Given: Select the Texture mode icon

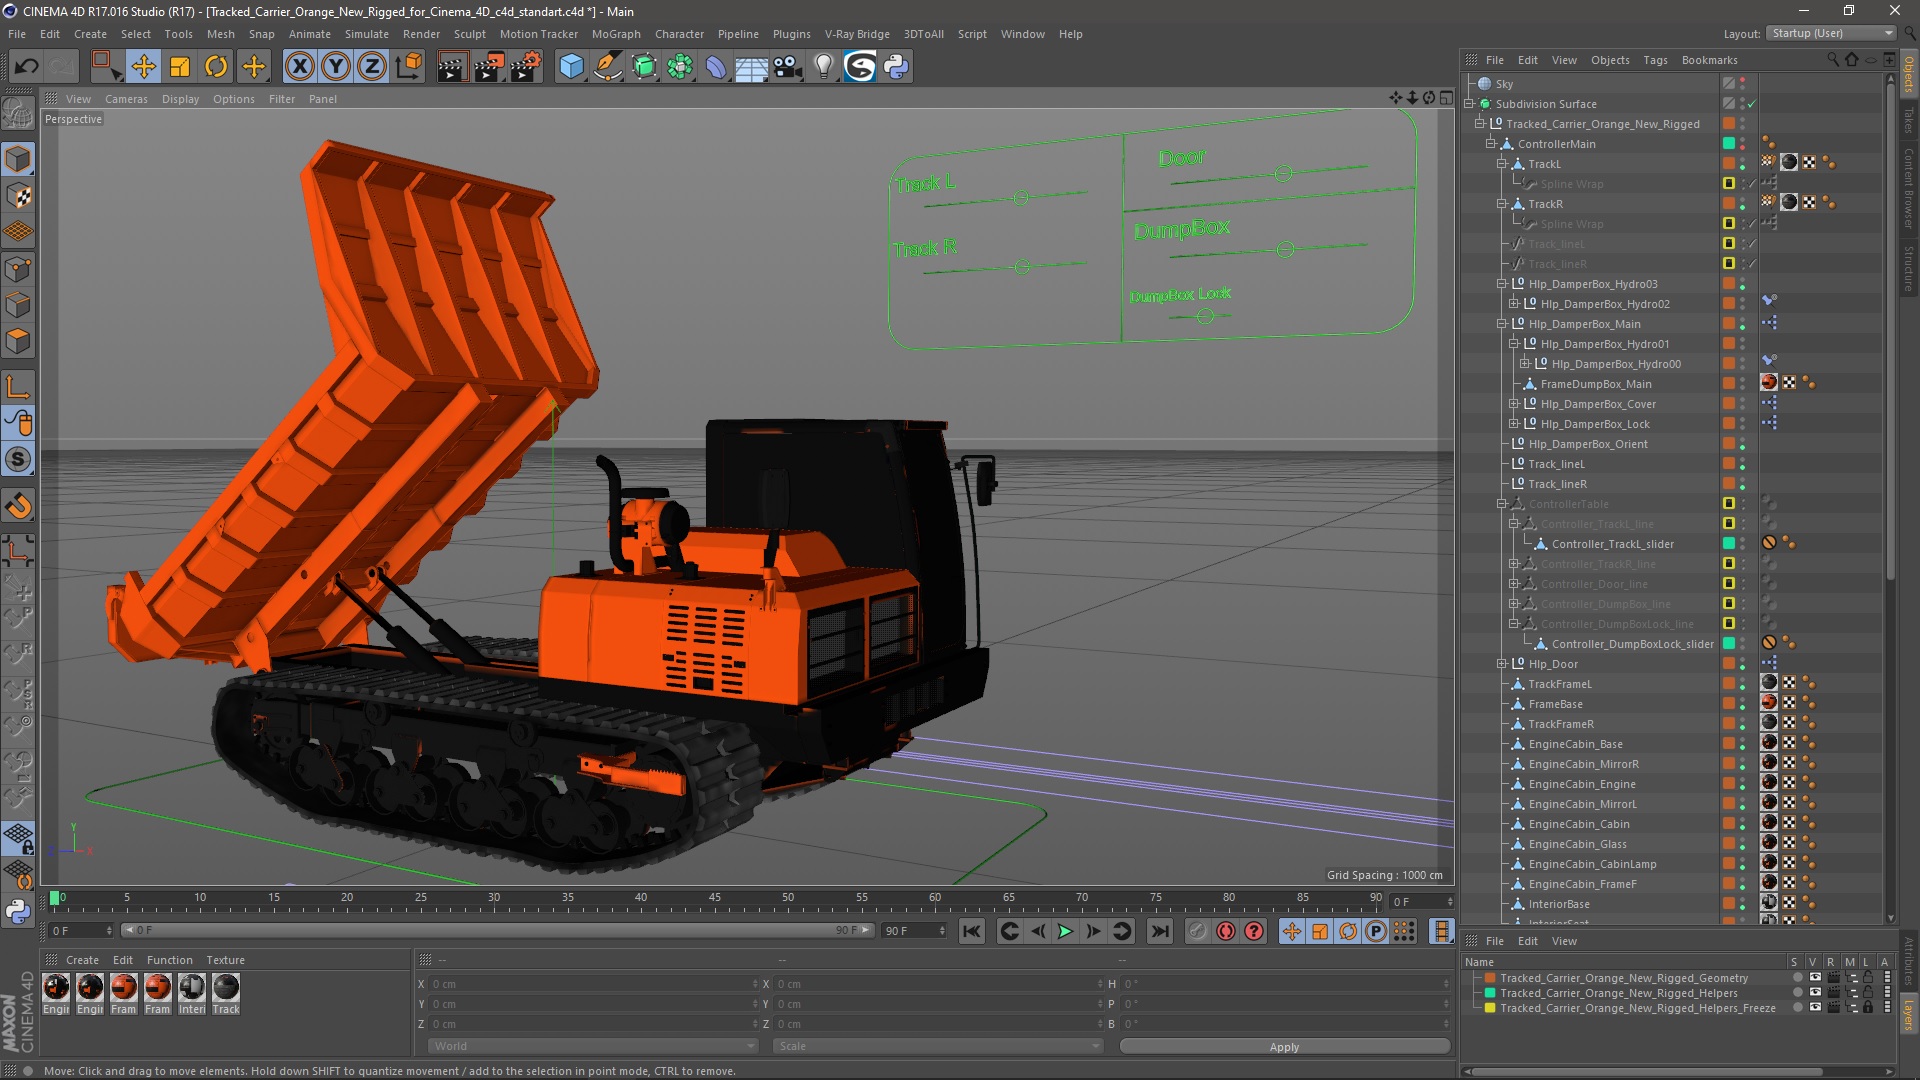Looking at the screenshot, I should click(x=18, y=196).
